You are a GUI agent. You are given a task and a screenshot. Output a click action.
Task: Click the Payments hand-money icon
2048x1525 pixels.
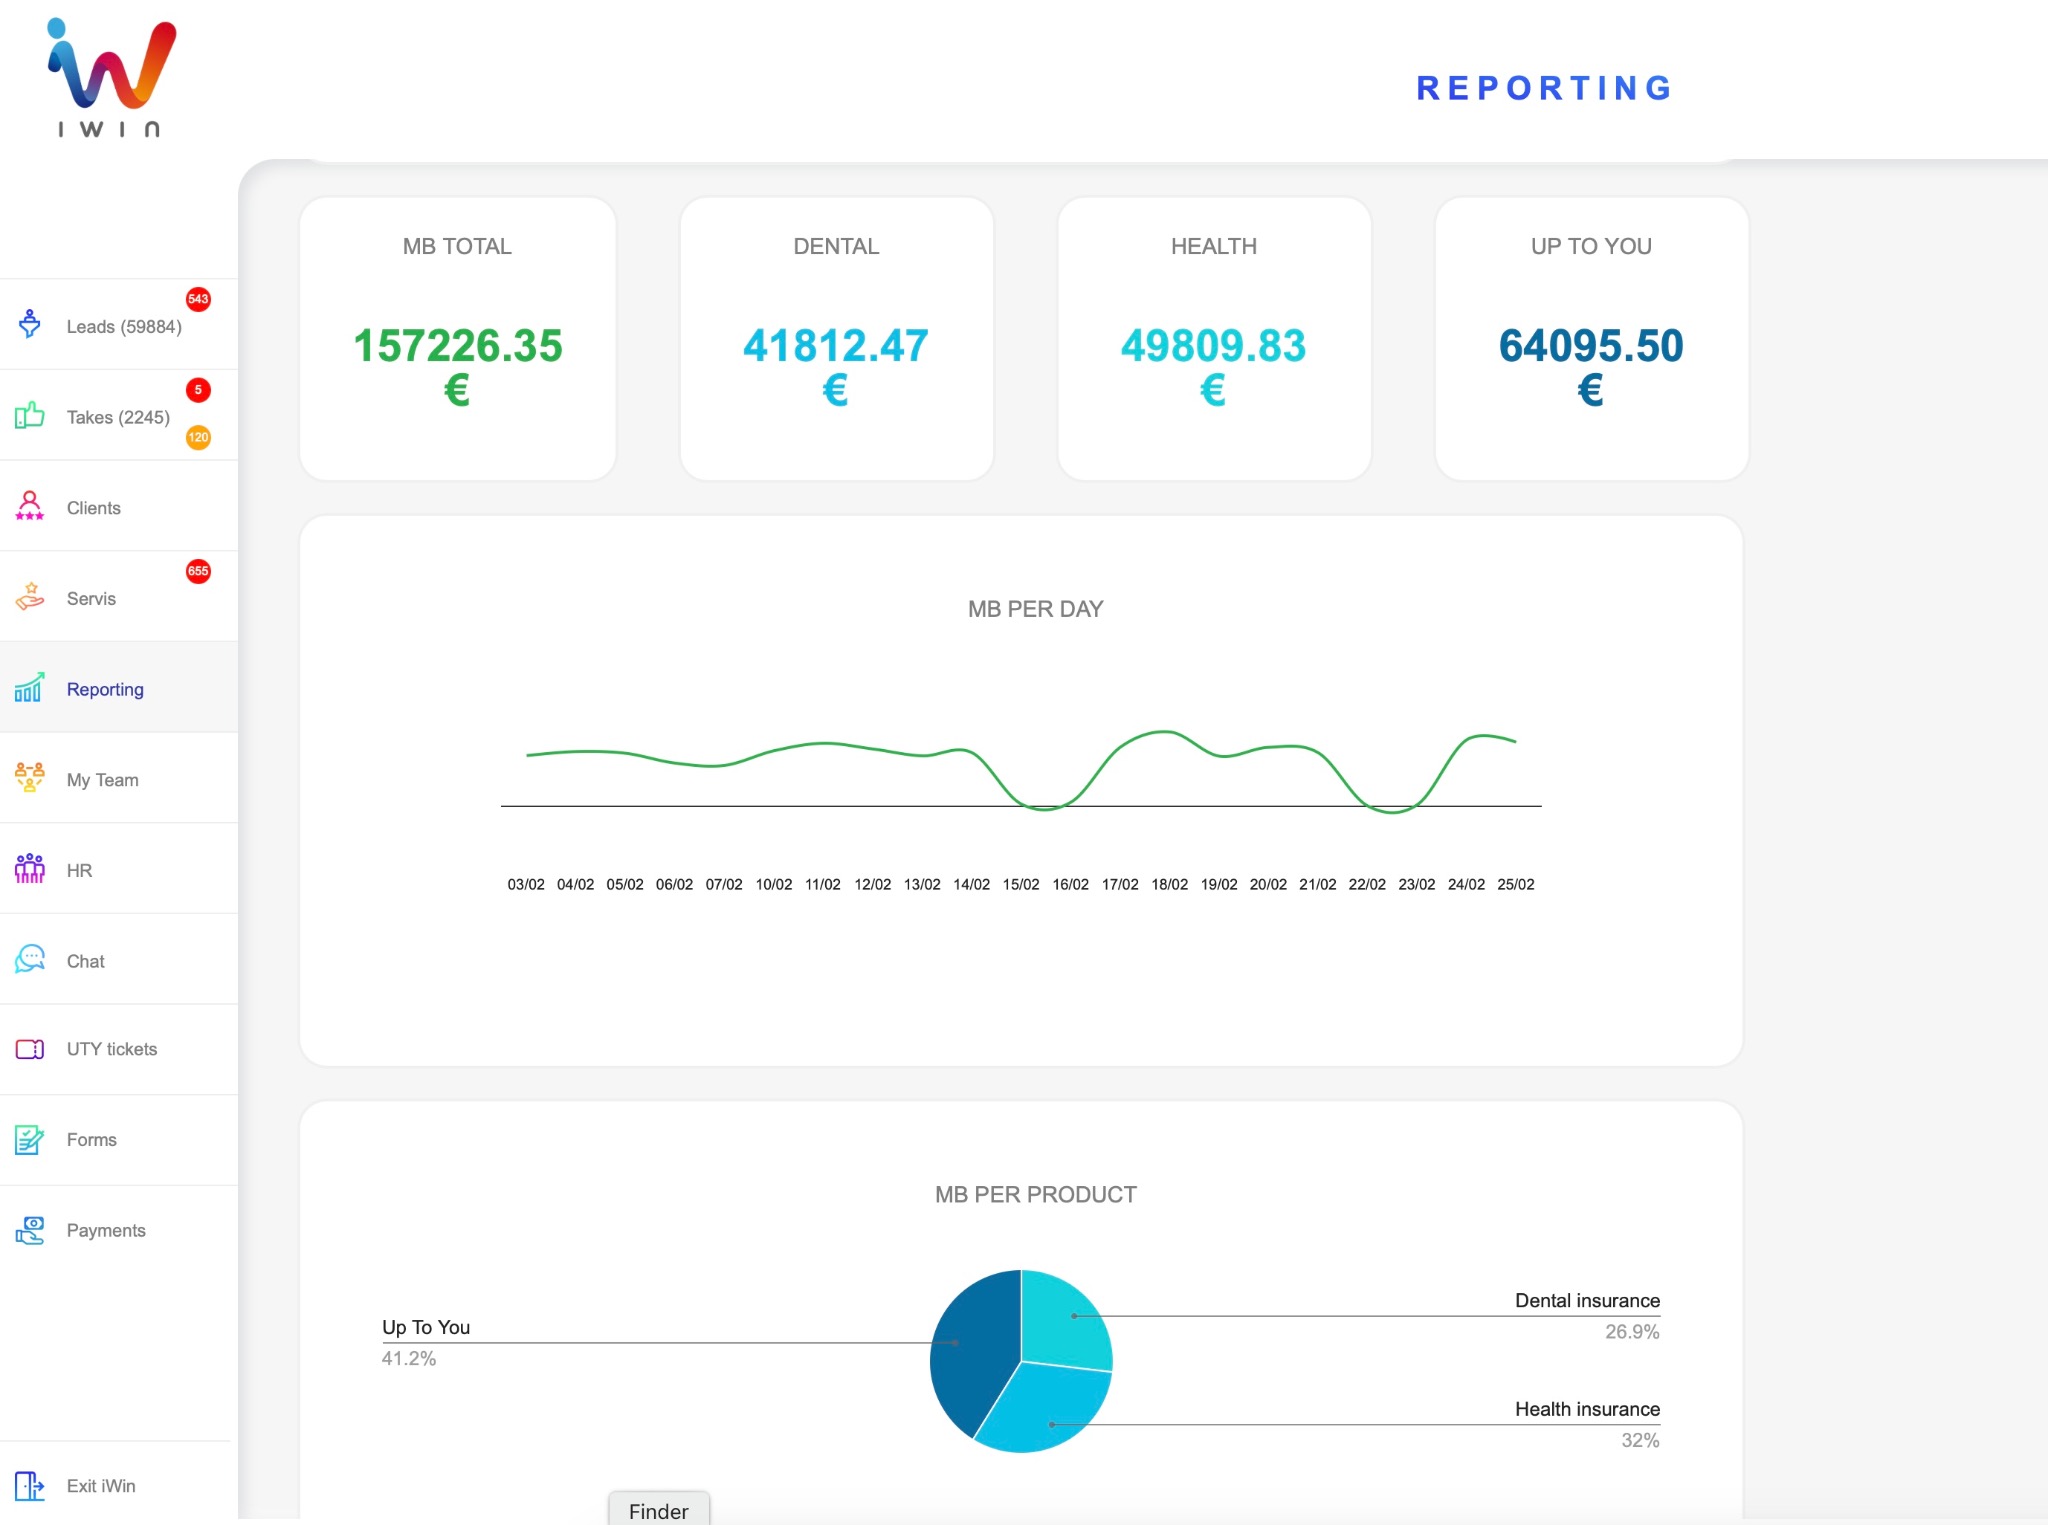point(30,1230)
